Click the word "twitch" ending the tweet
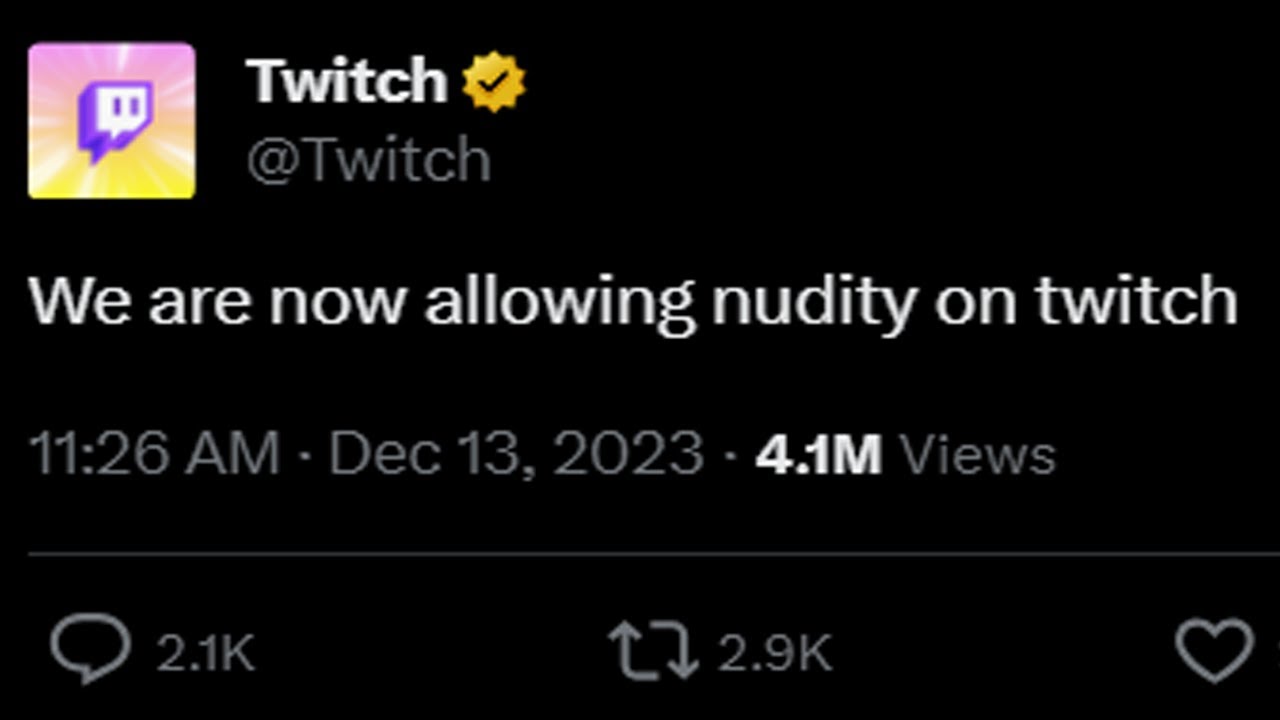1280x720 pixels. click(1136, 300)
